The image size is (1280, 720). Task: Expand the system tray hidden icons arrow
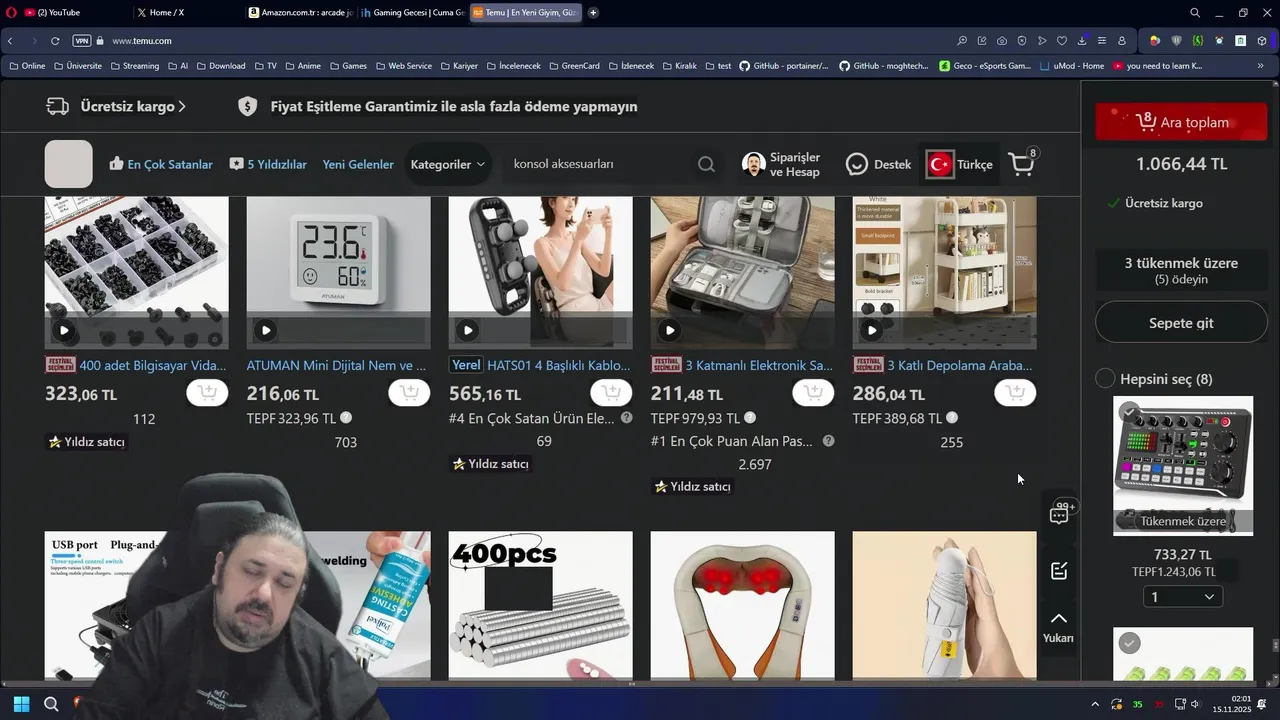click(1095, 704)
